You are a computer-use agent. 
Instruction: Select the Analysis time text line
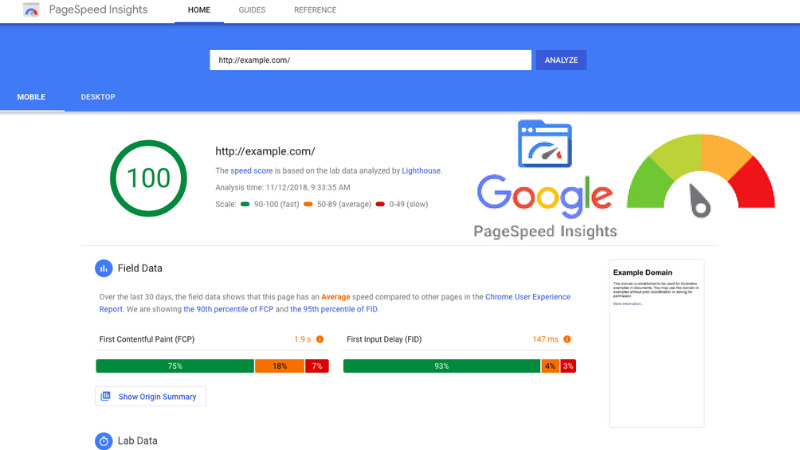[283, 188]
